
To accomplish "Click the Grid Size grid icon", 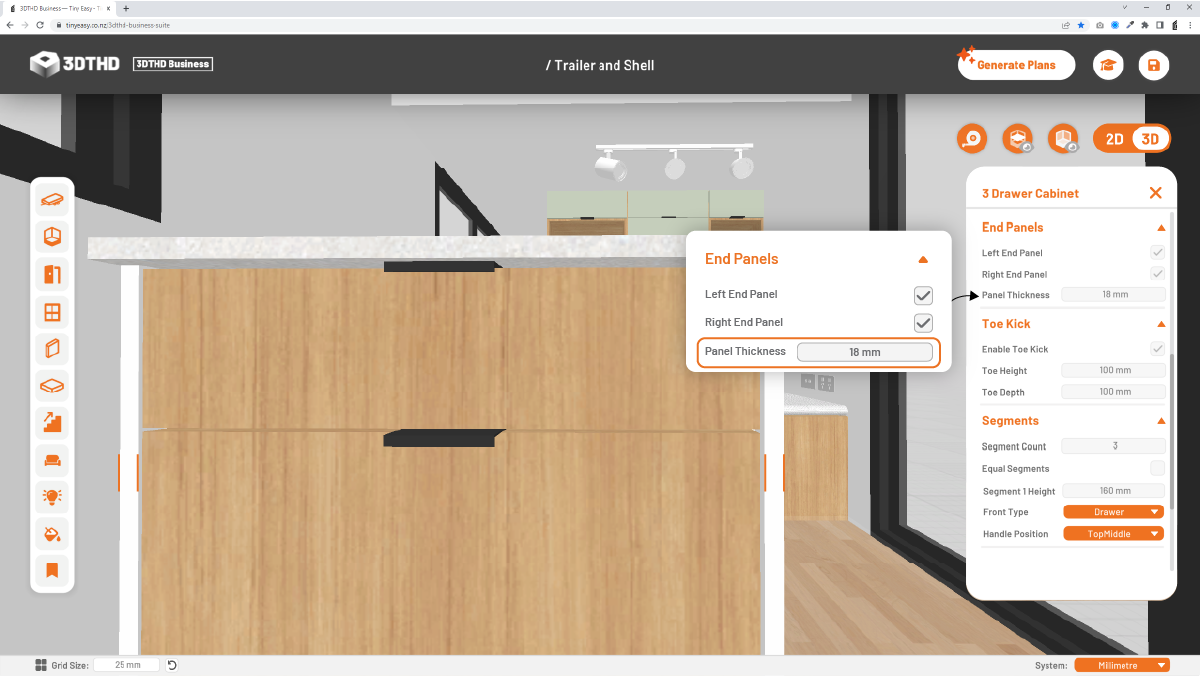I will (x=41, y=665).
